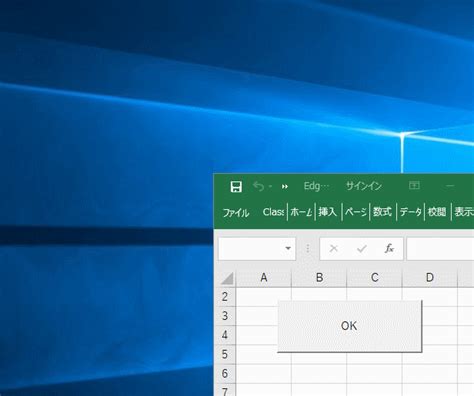Switch to the 数式 ribbon tab
This screenshot has width=474, height=396.
[x=382, y=212]
